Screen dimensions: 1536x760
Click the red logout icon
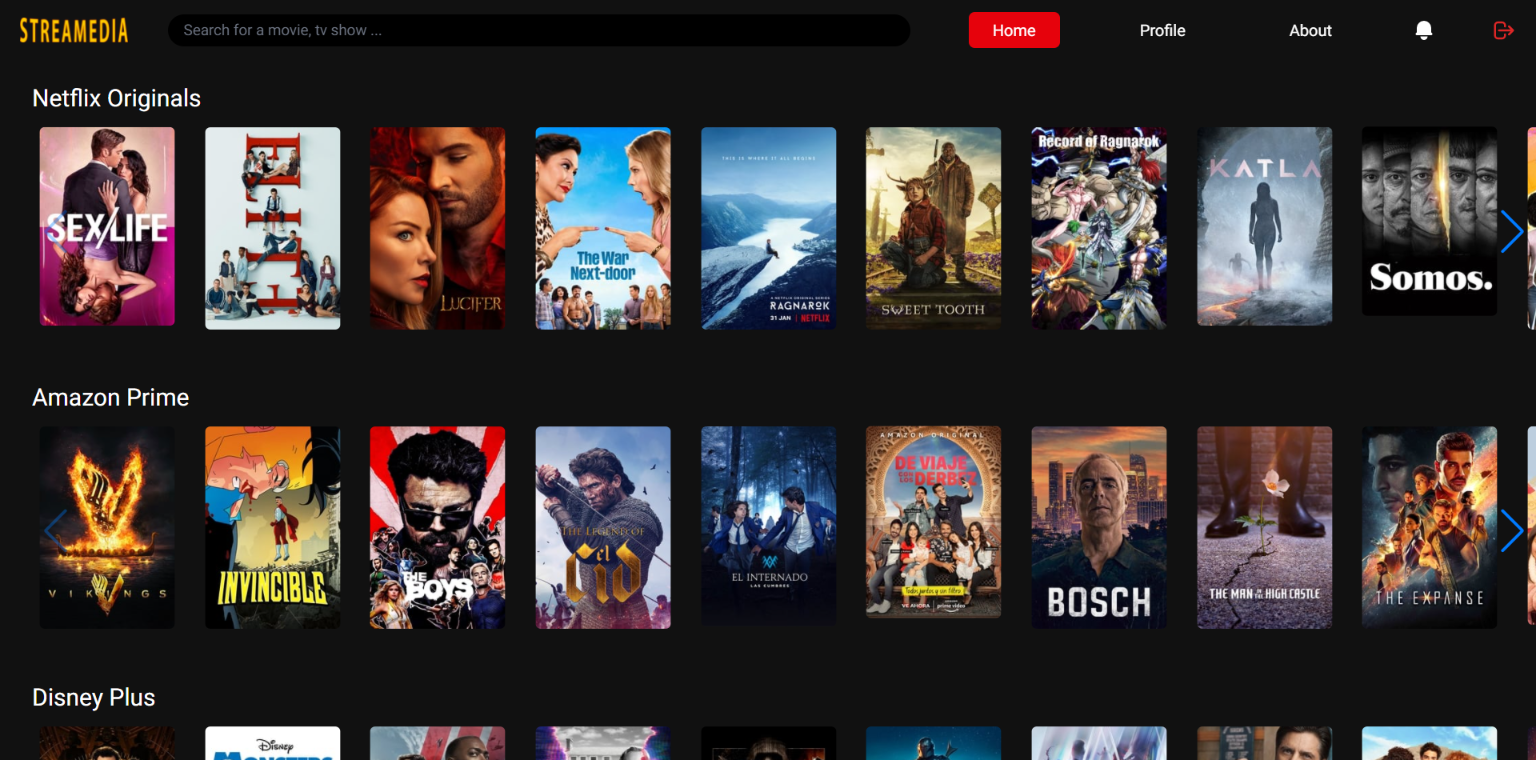point(1503,30)
